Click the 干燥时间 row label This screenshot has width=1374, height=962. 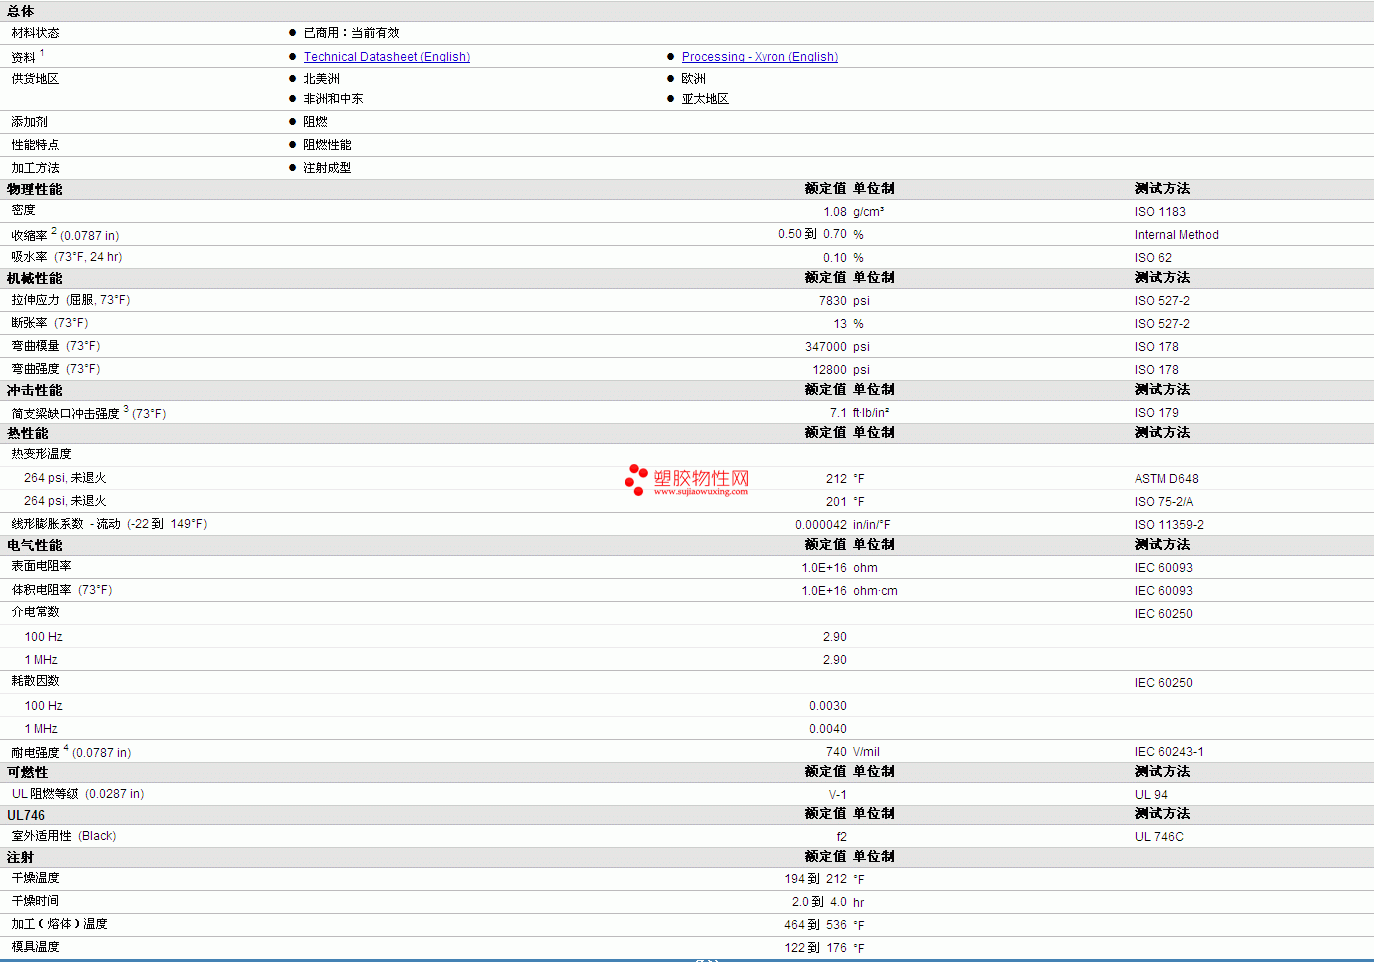point(35,901)
